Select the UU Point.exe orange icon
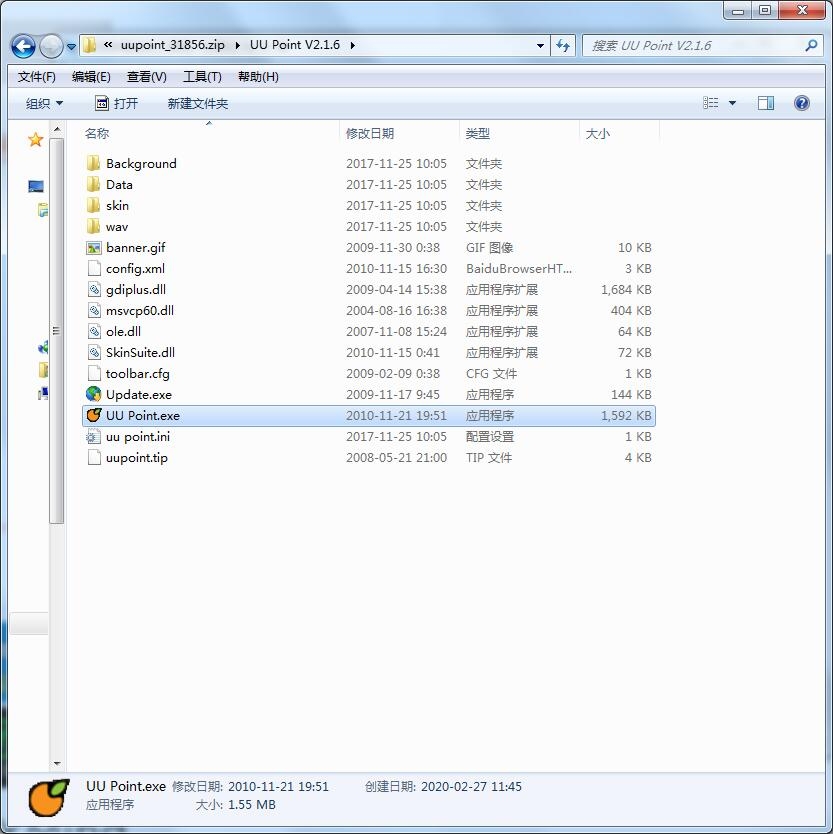 pyautogui.click(x=94, y=415)
